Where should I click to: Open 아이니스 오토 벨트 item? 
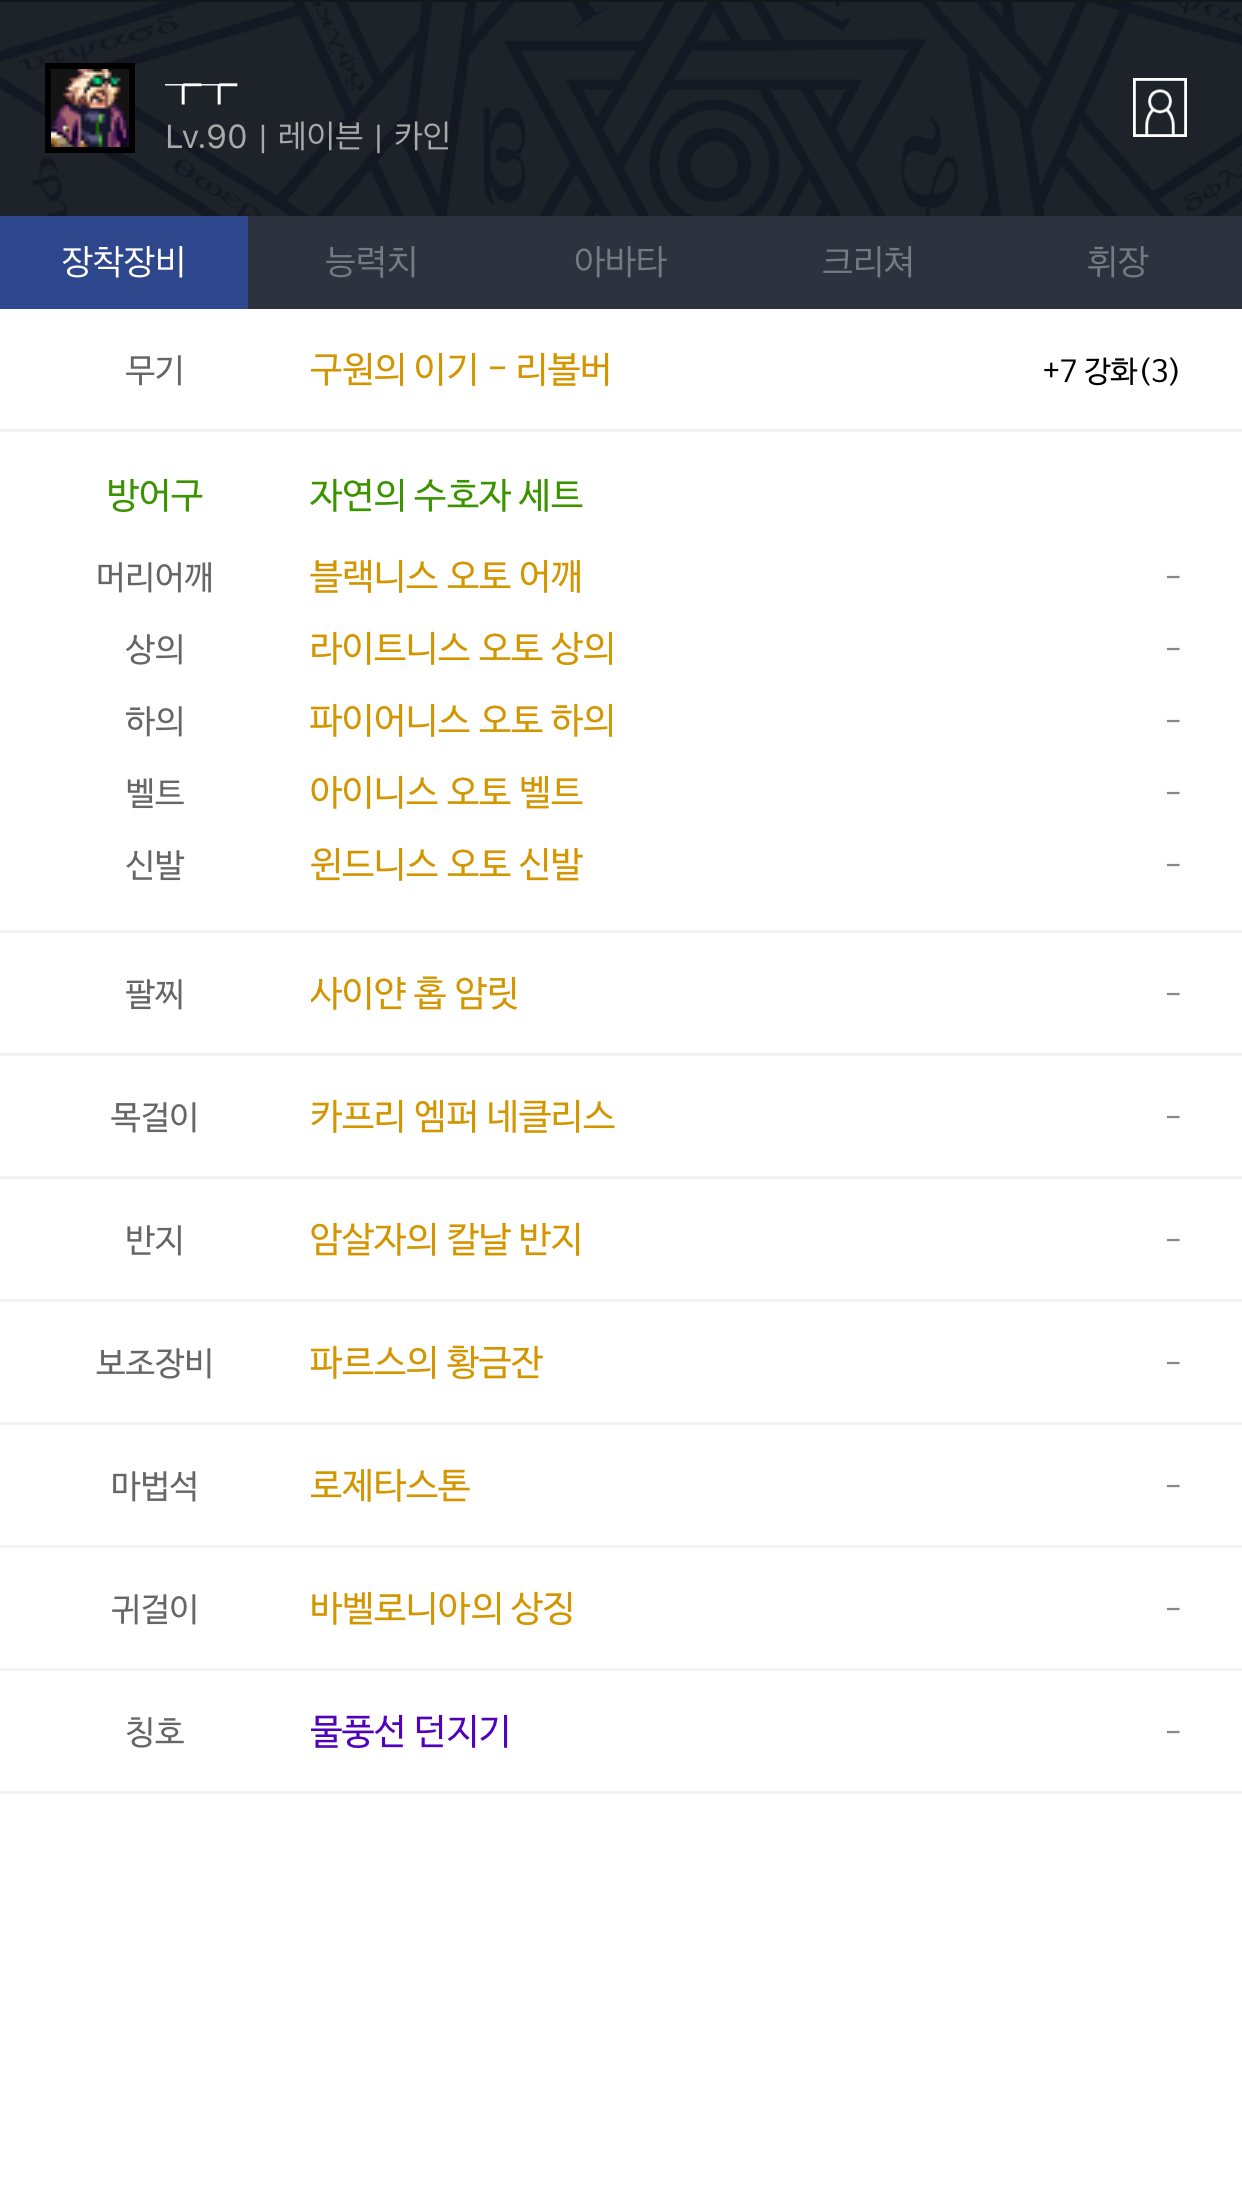click(x=446, y=792)
